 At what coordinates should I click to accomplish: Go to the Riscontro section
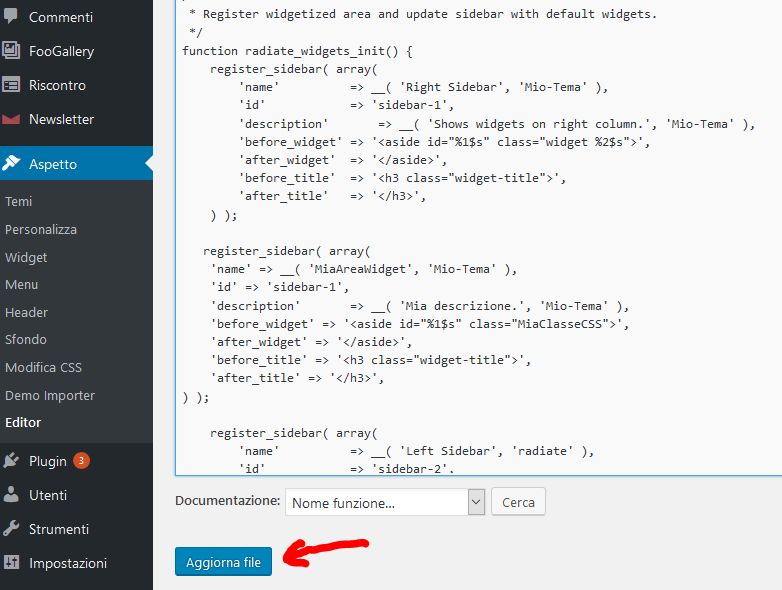[57, 85]
